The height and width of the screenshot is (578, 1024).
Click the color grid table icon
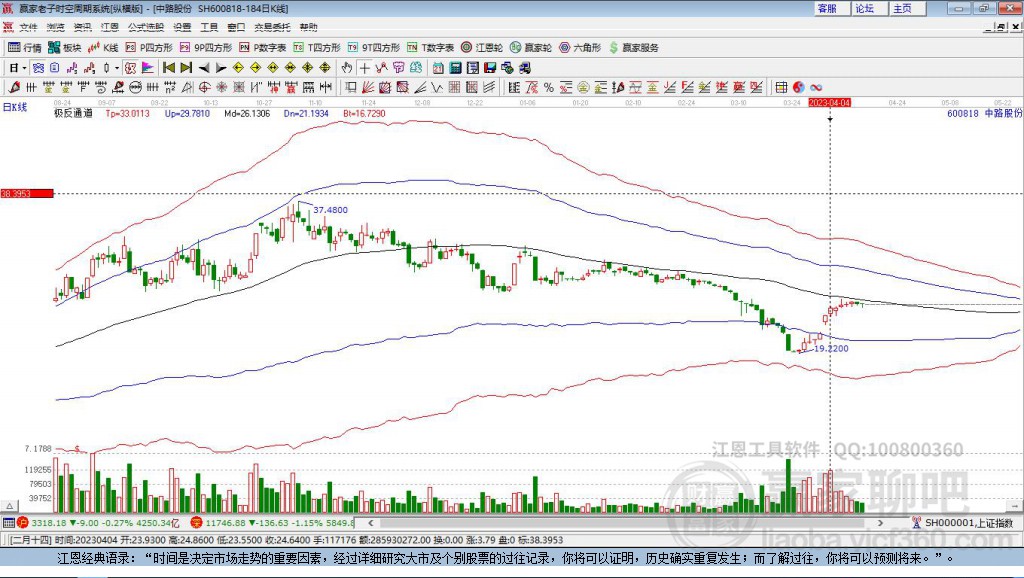[781, 88]
